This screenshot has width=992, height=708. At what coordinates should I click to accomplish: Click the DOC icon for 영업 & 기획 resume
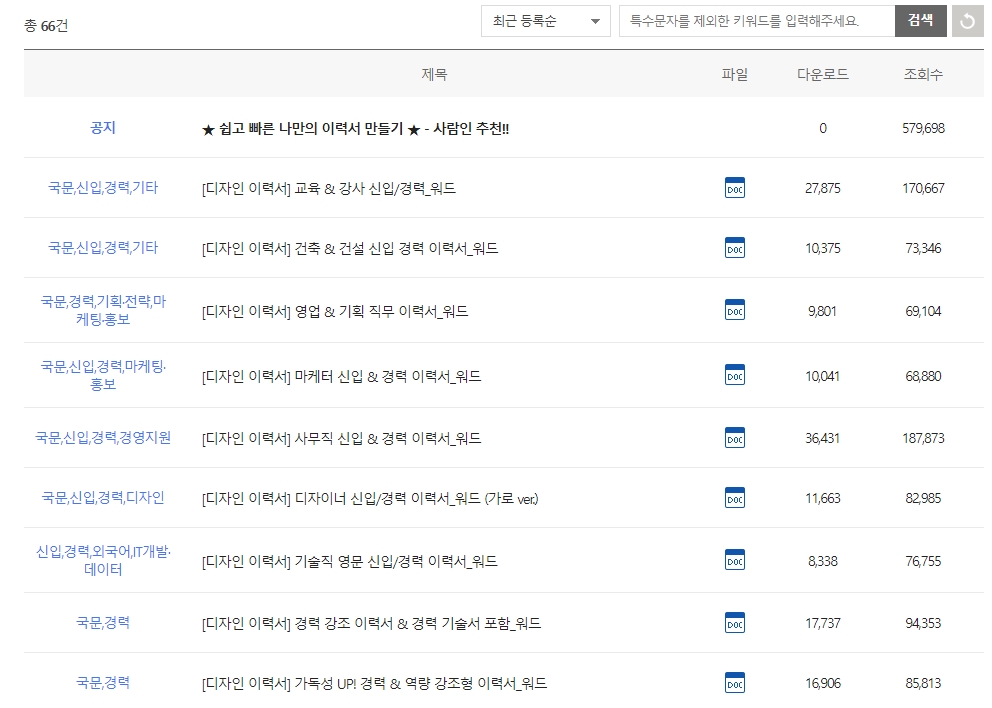pos(735,310)
